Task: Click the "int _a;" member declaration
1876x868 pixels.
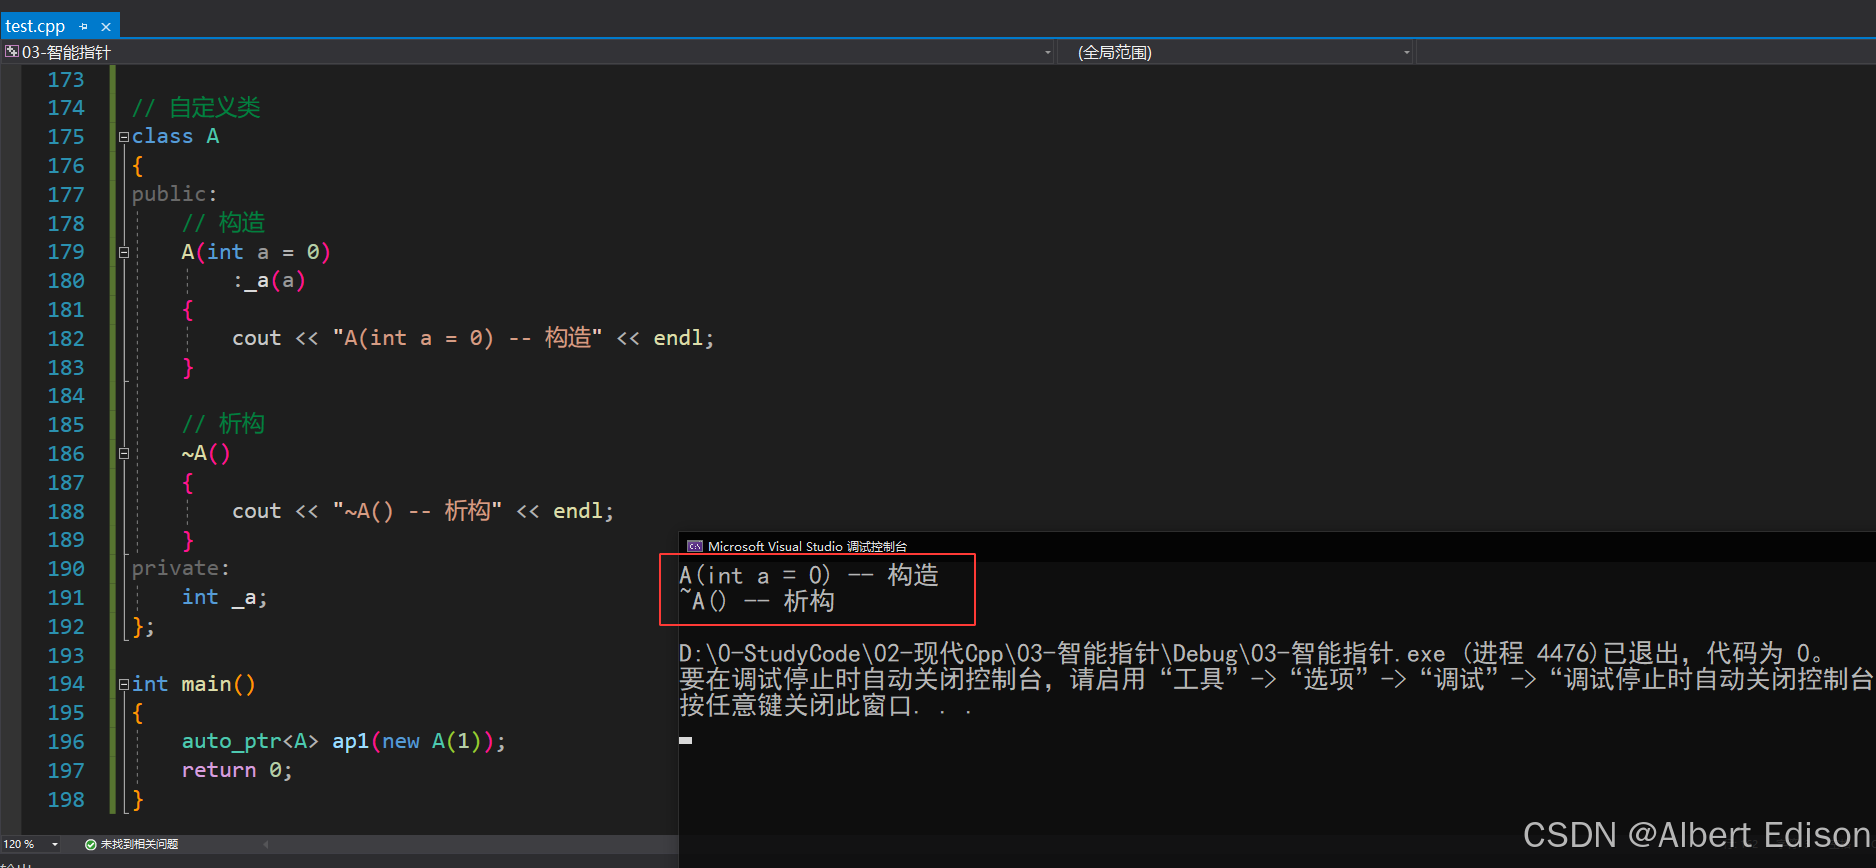Action: click(224, 598)
